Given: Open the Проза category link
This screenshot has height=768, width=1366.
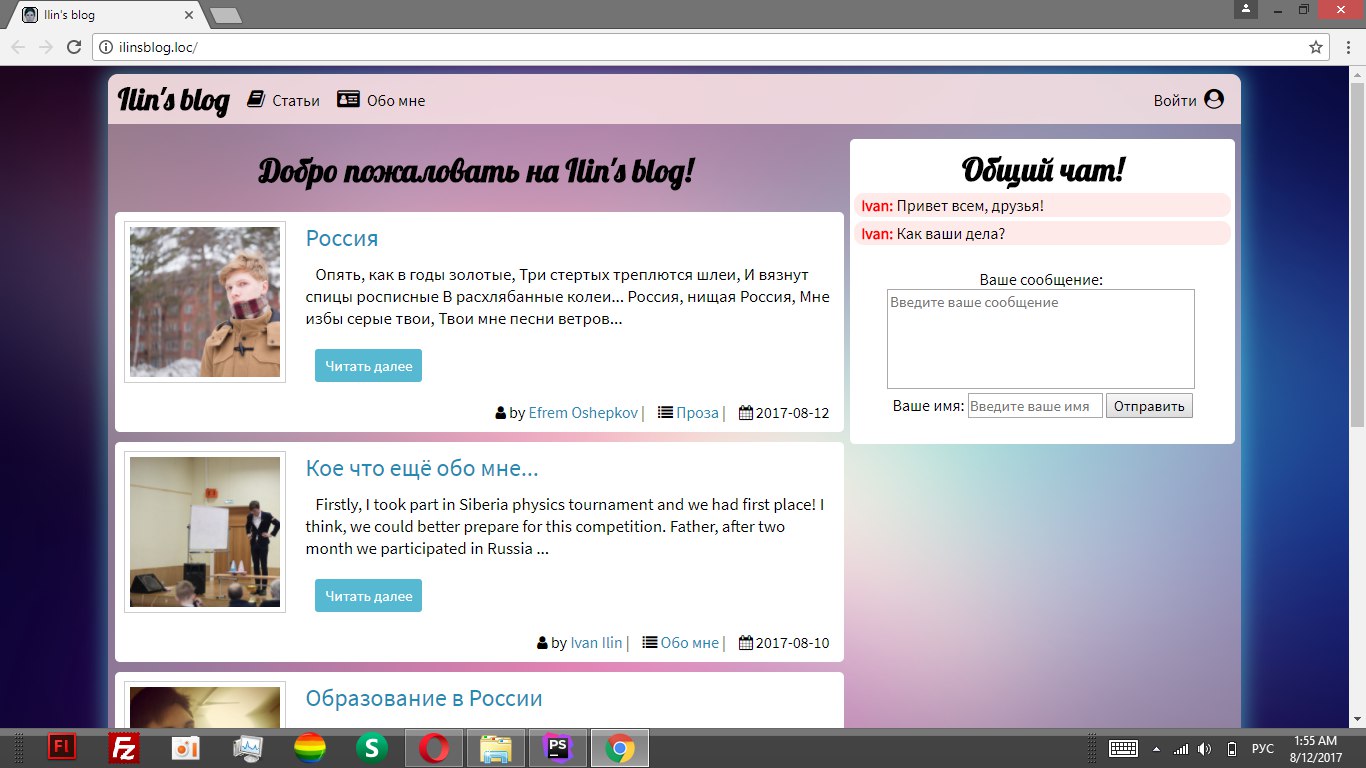Looking at the screenshot, I should coord(697,412).
